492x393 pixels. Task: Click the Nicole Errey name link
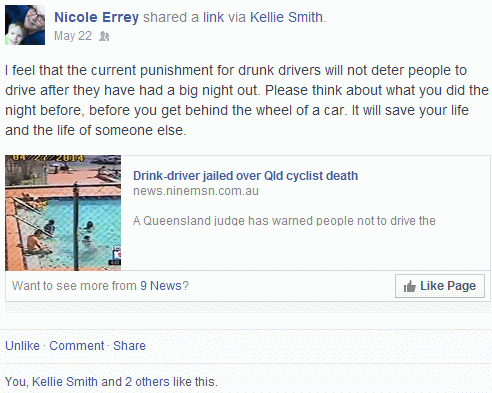pyautogui.click(x=96, y=17)
